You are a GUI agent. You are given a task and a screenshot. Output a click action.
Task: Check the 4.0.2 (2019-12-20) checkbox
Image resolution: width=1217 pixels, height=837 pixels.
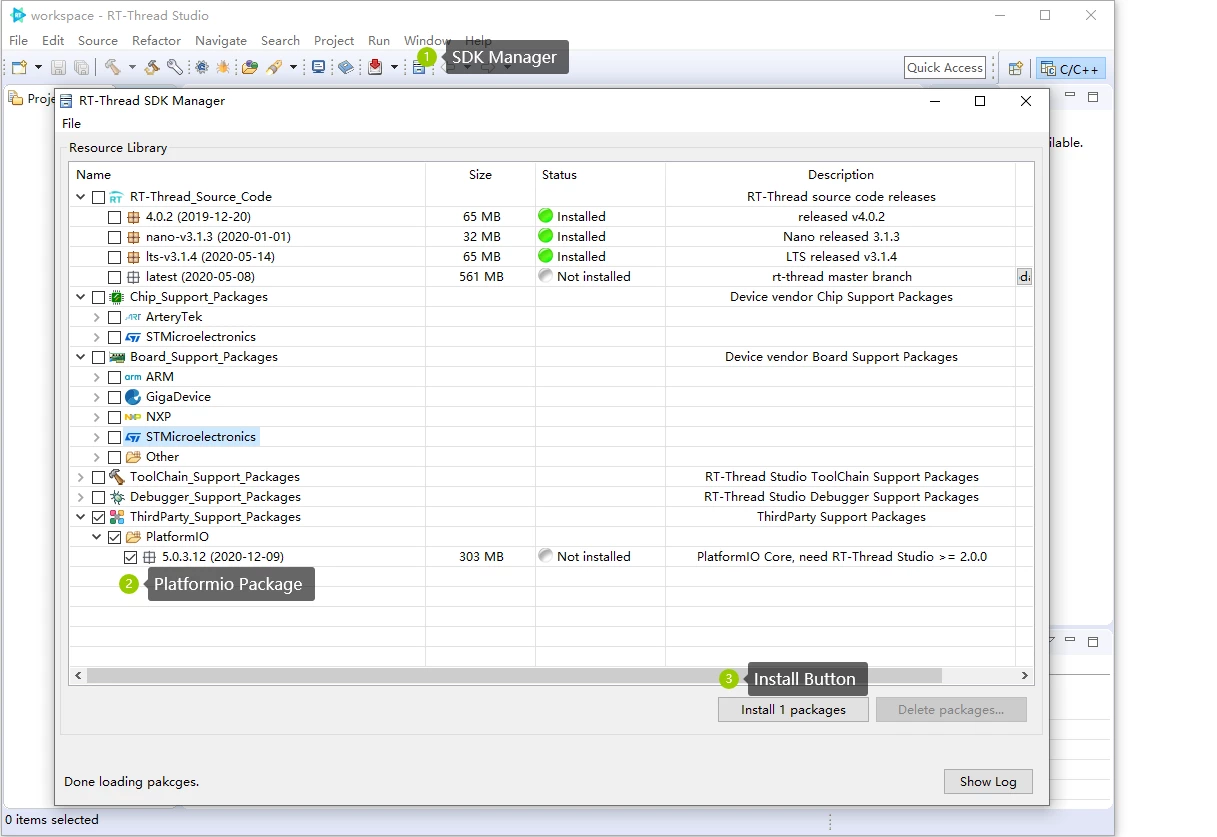[114, 217]
